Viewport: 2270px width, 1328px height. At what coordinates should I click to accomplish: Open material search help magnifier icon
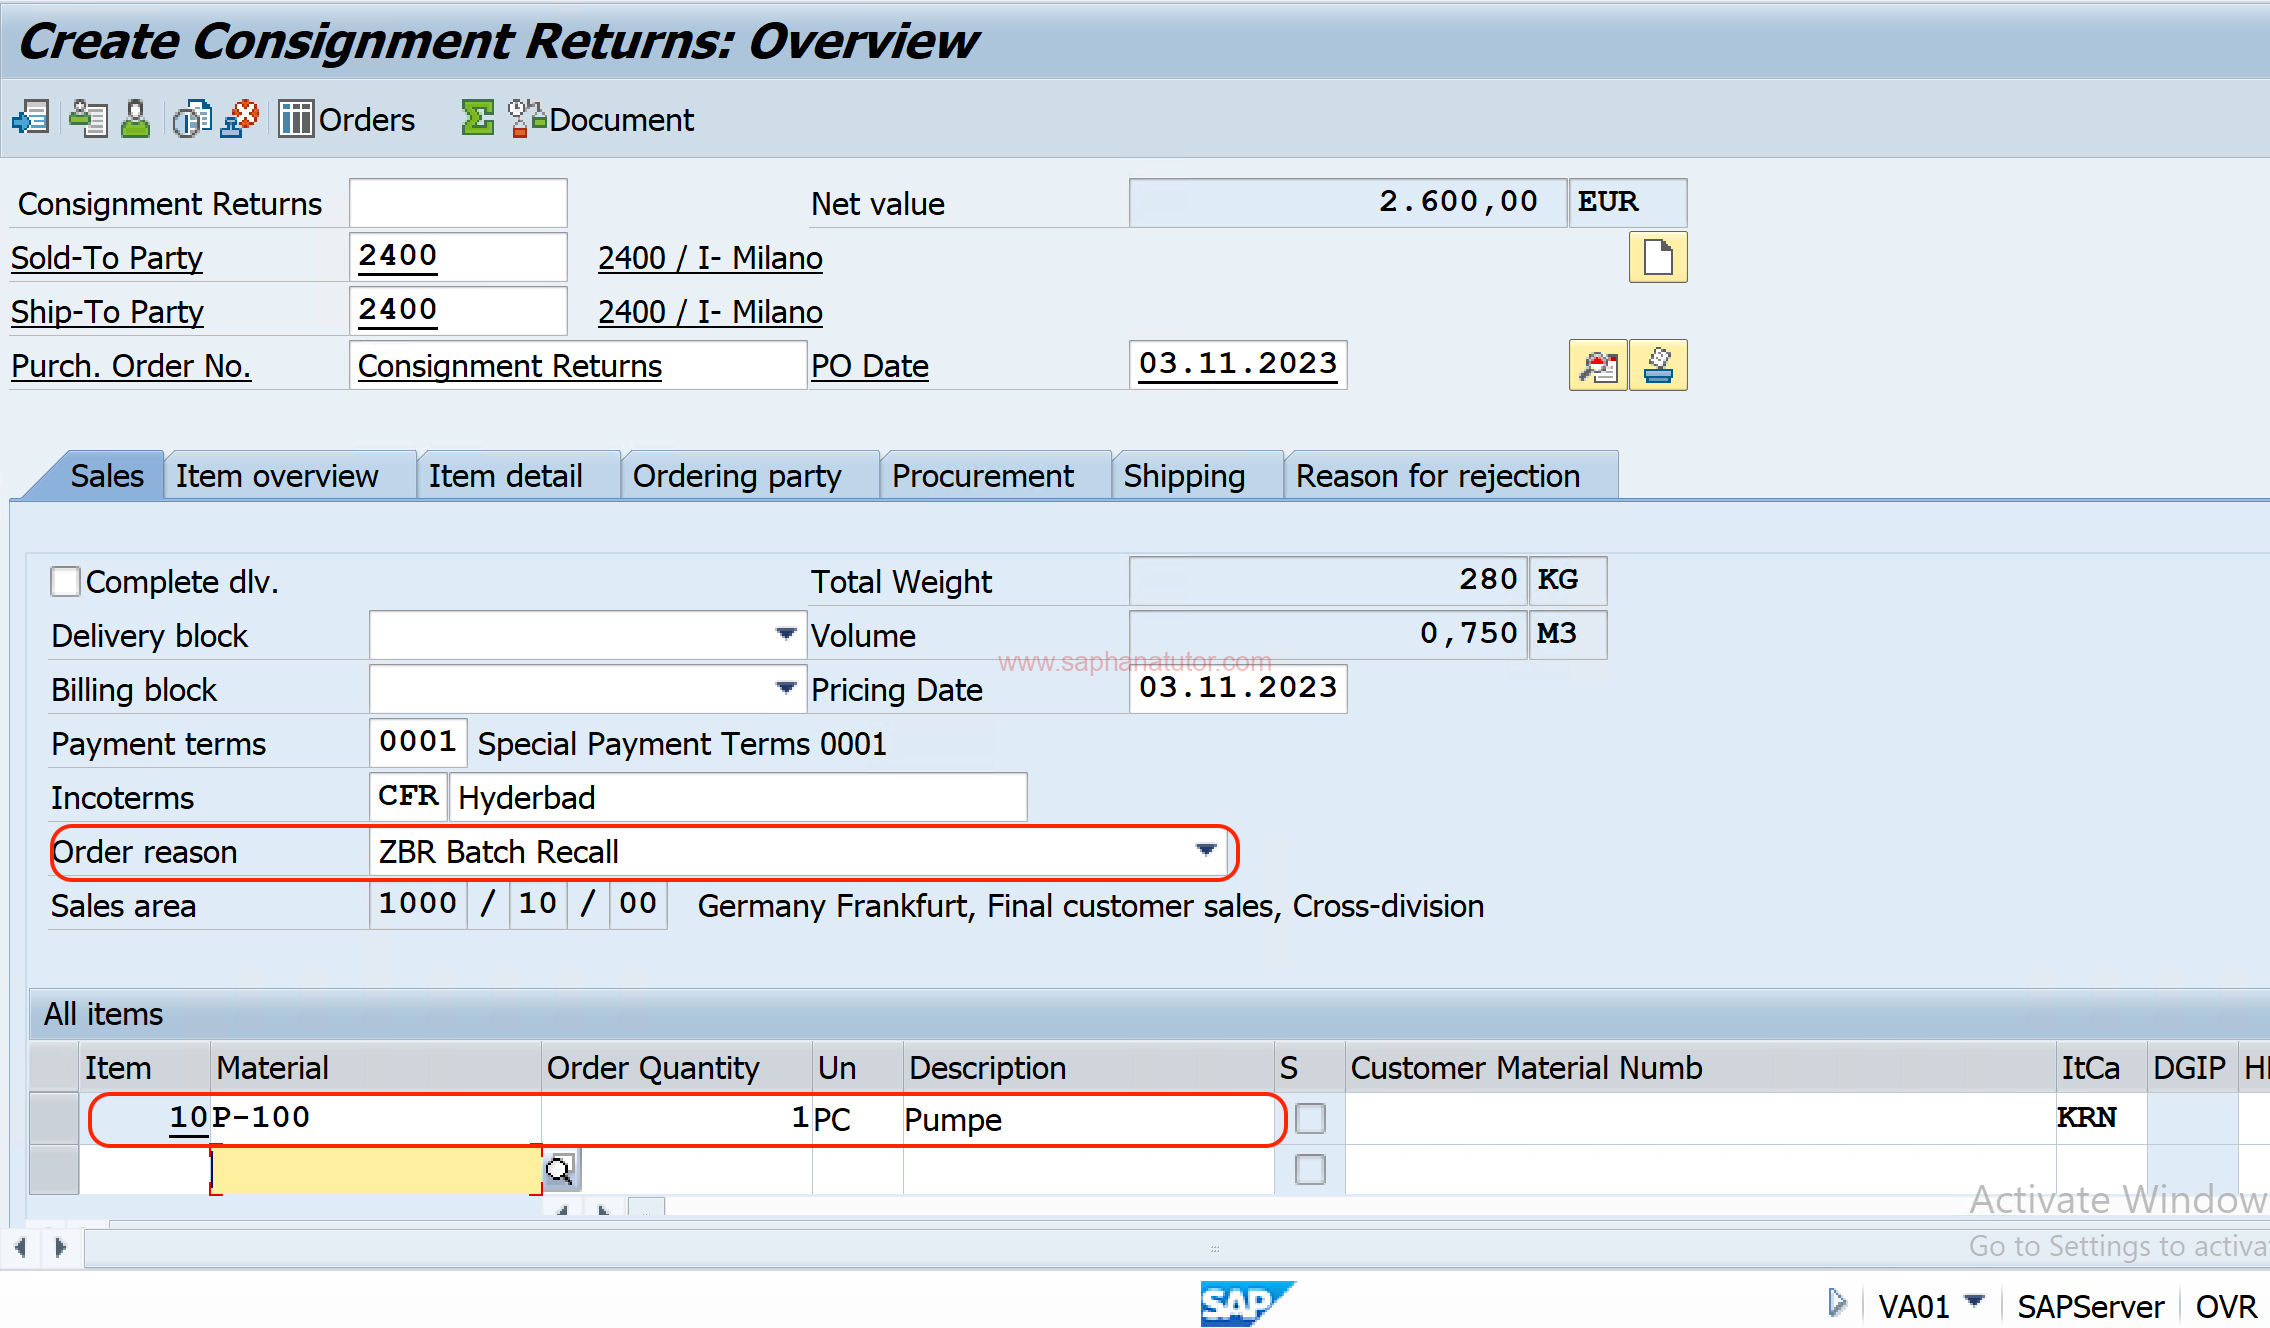tap(560, 1169)
